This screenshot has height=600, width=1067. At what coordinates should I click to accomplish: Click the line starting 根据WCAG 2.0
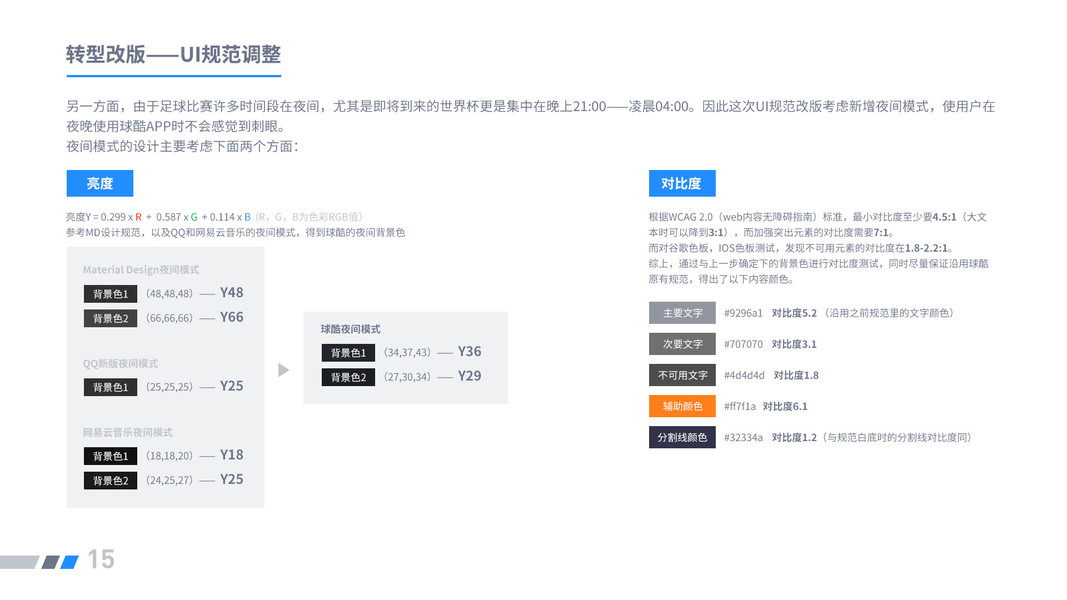817,217
